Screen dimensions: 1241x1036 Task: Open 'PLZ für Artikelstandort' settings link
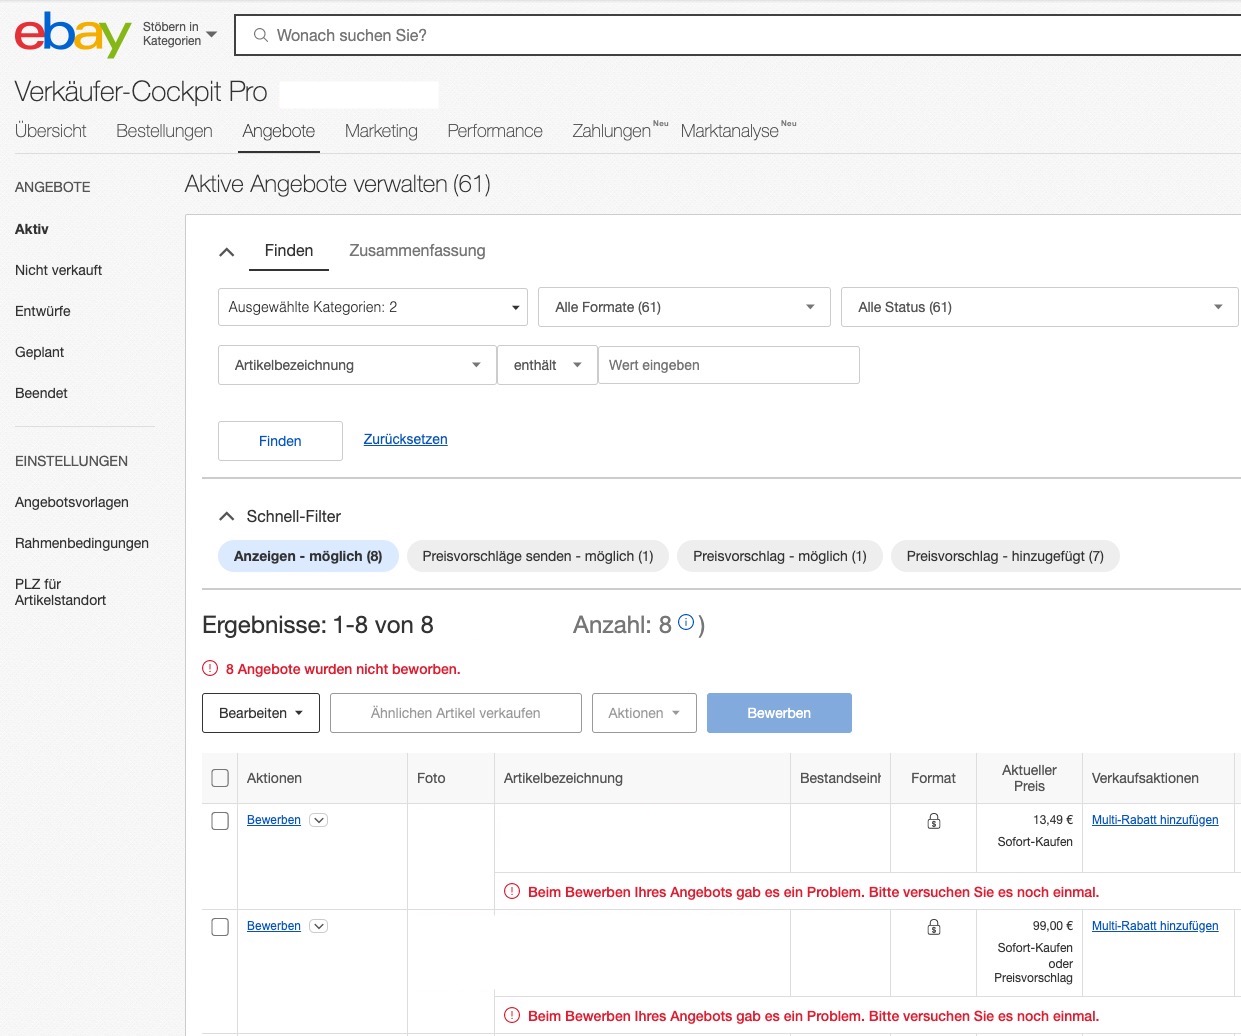click(60, 592)
